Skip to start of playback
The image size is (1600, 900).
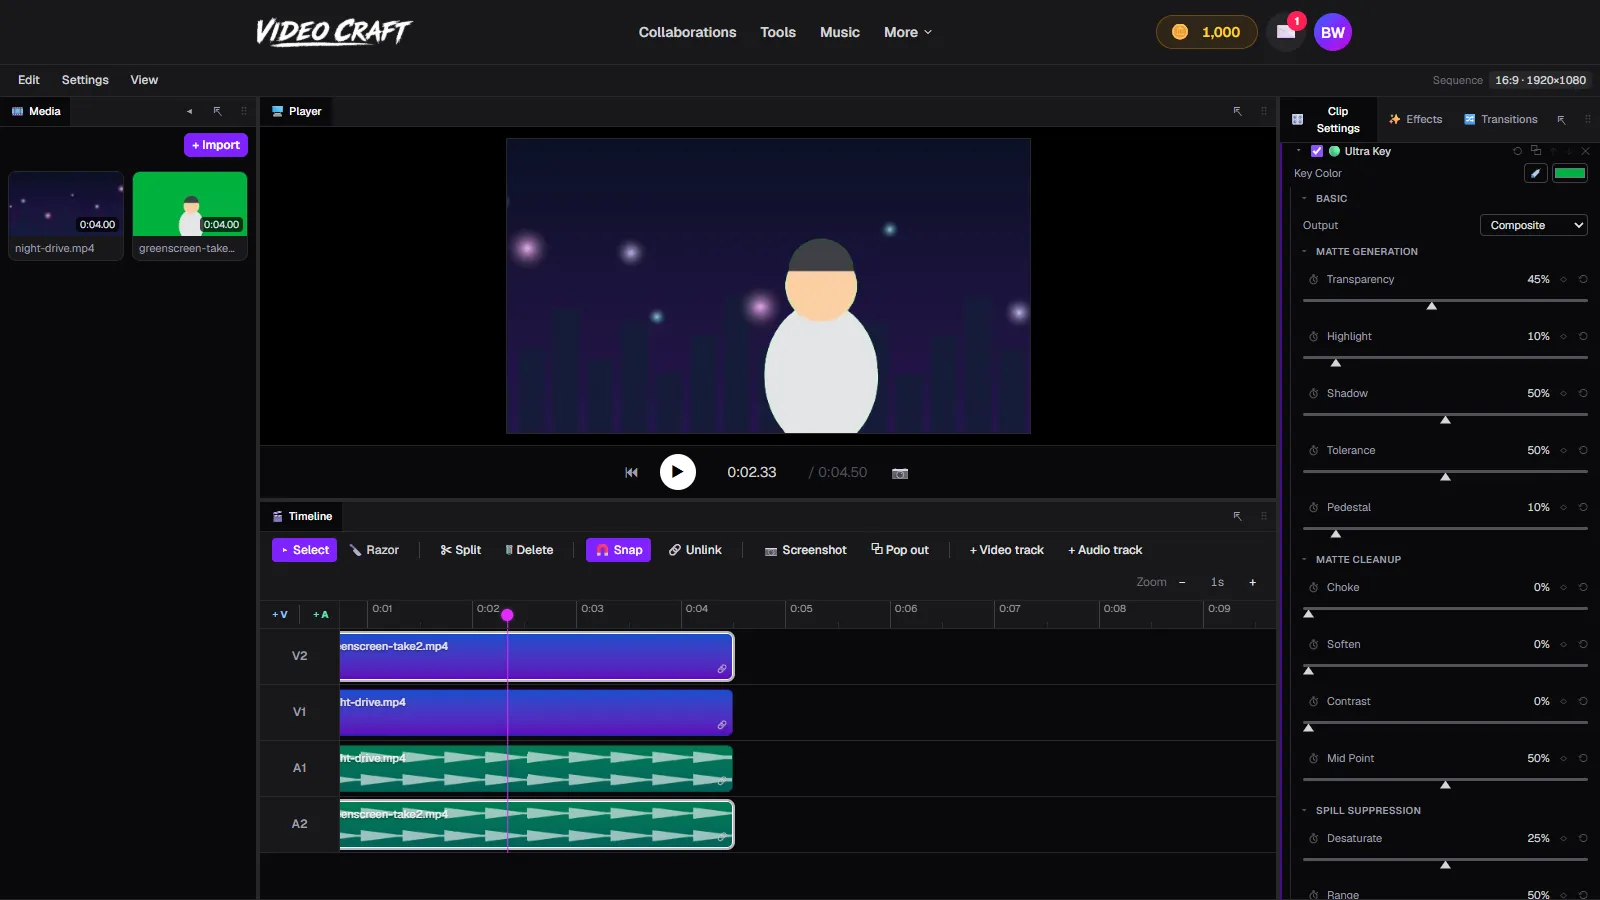(x=631, y=473)
